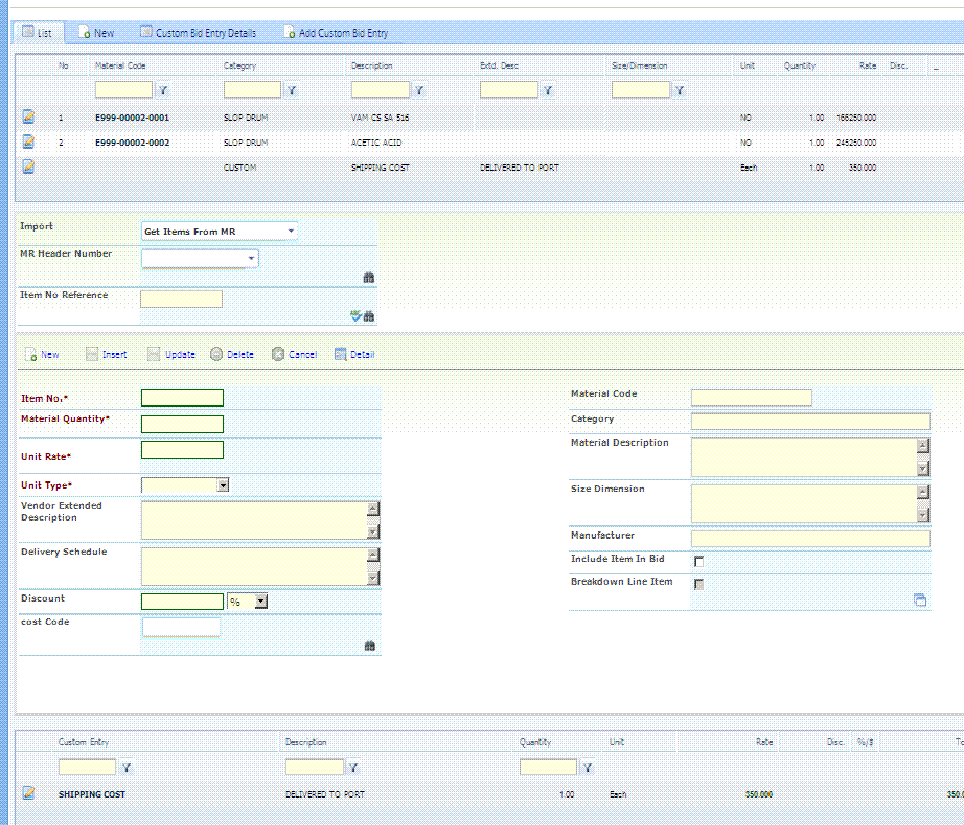Open the Get Items From MR dropdown
This screenshot has width=964, height=825.
[219, 231]
